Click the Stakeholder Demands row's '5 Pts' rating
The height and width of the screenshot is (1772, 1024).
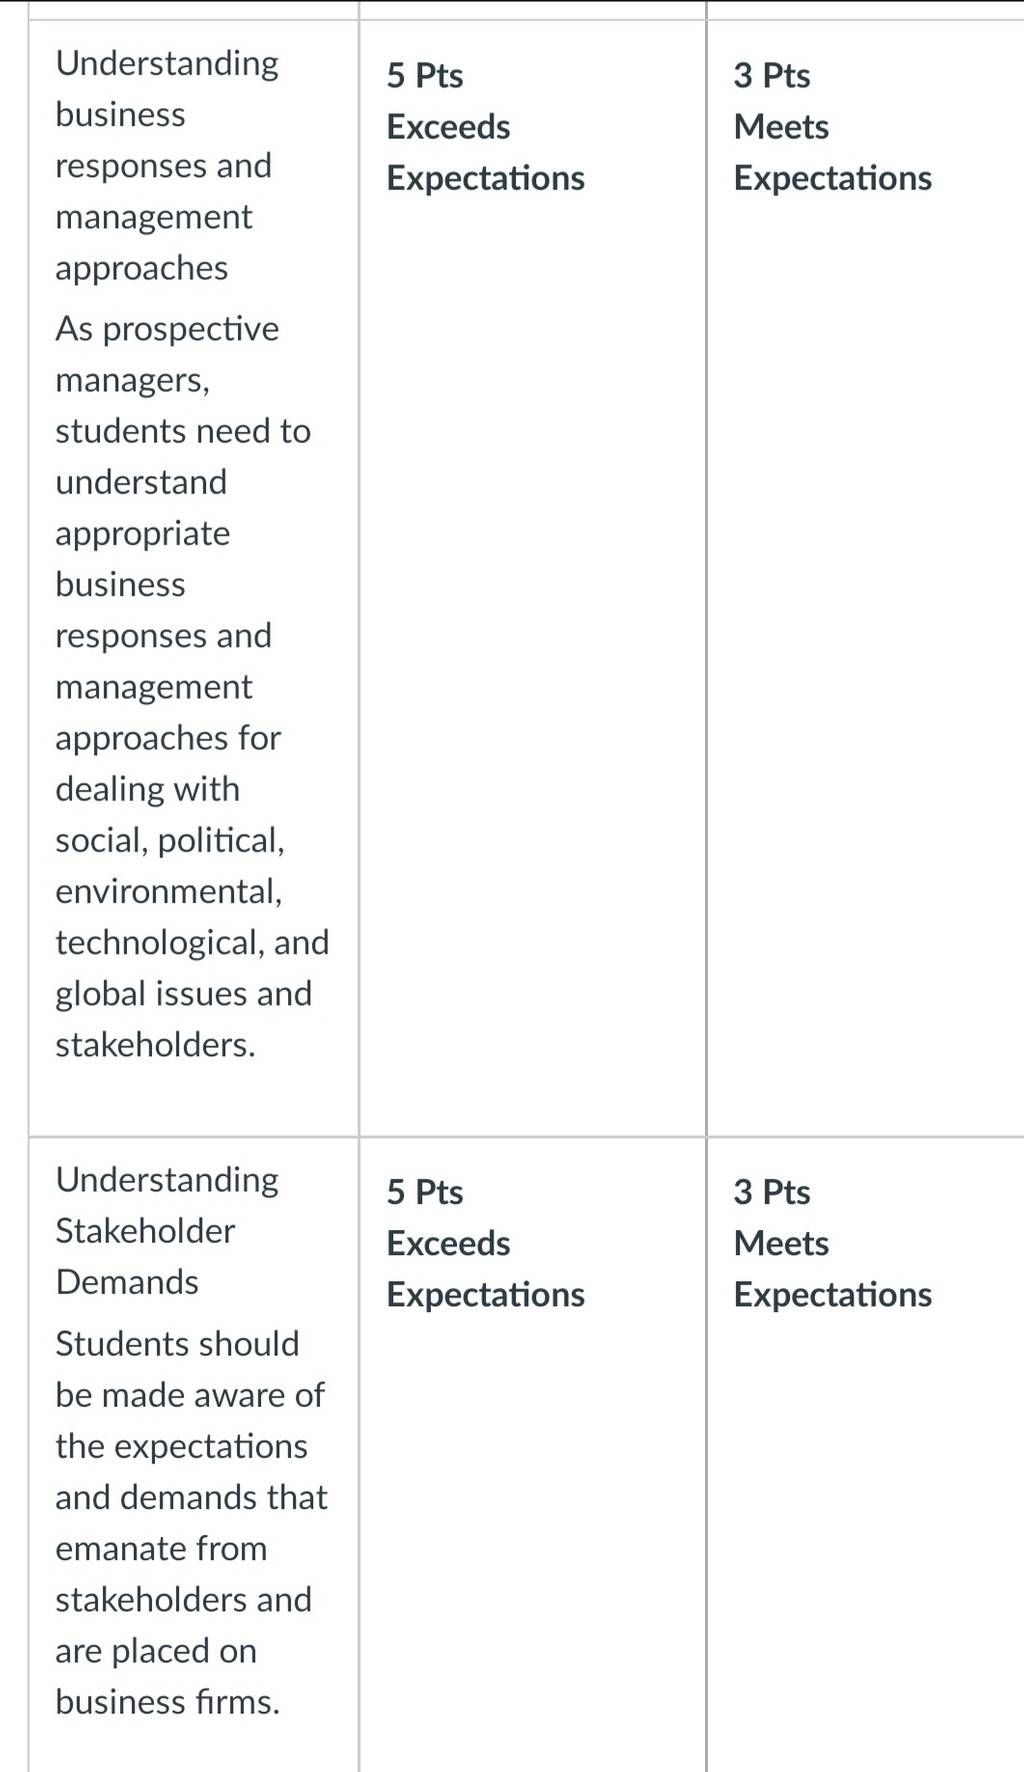[x=425, y=1192]
